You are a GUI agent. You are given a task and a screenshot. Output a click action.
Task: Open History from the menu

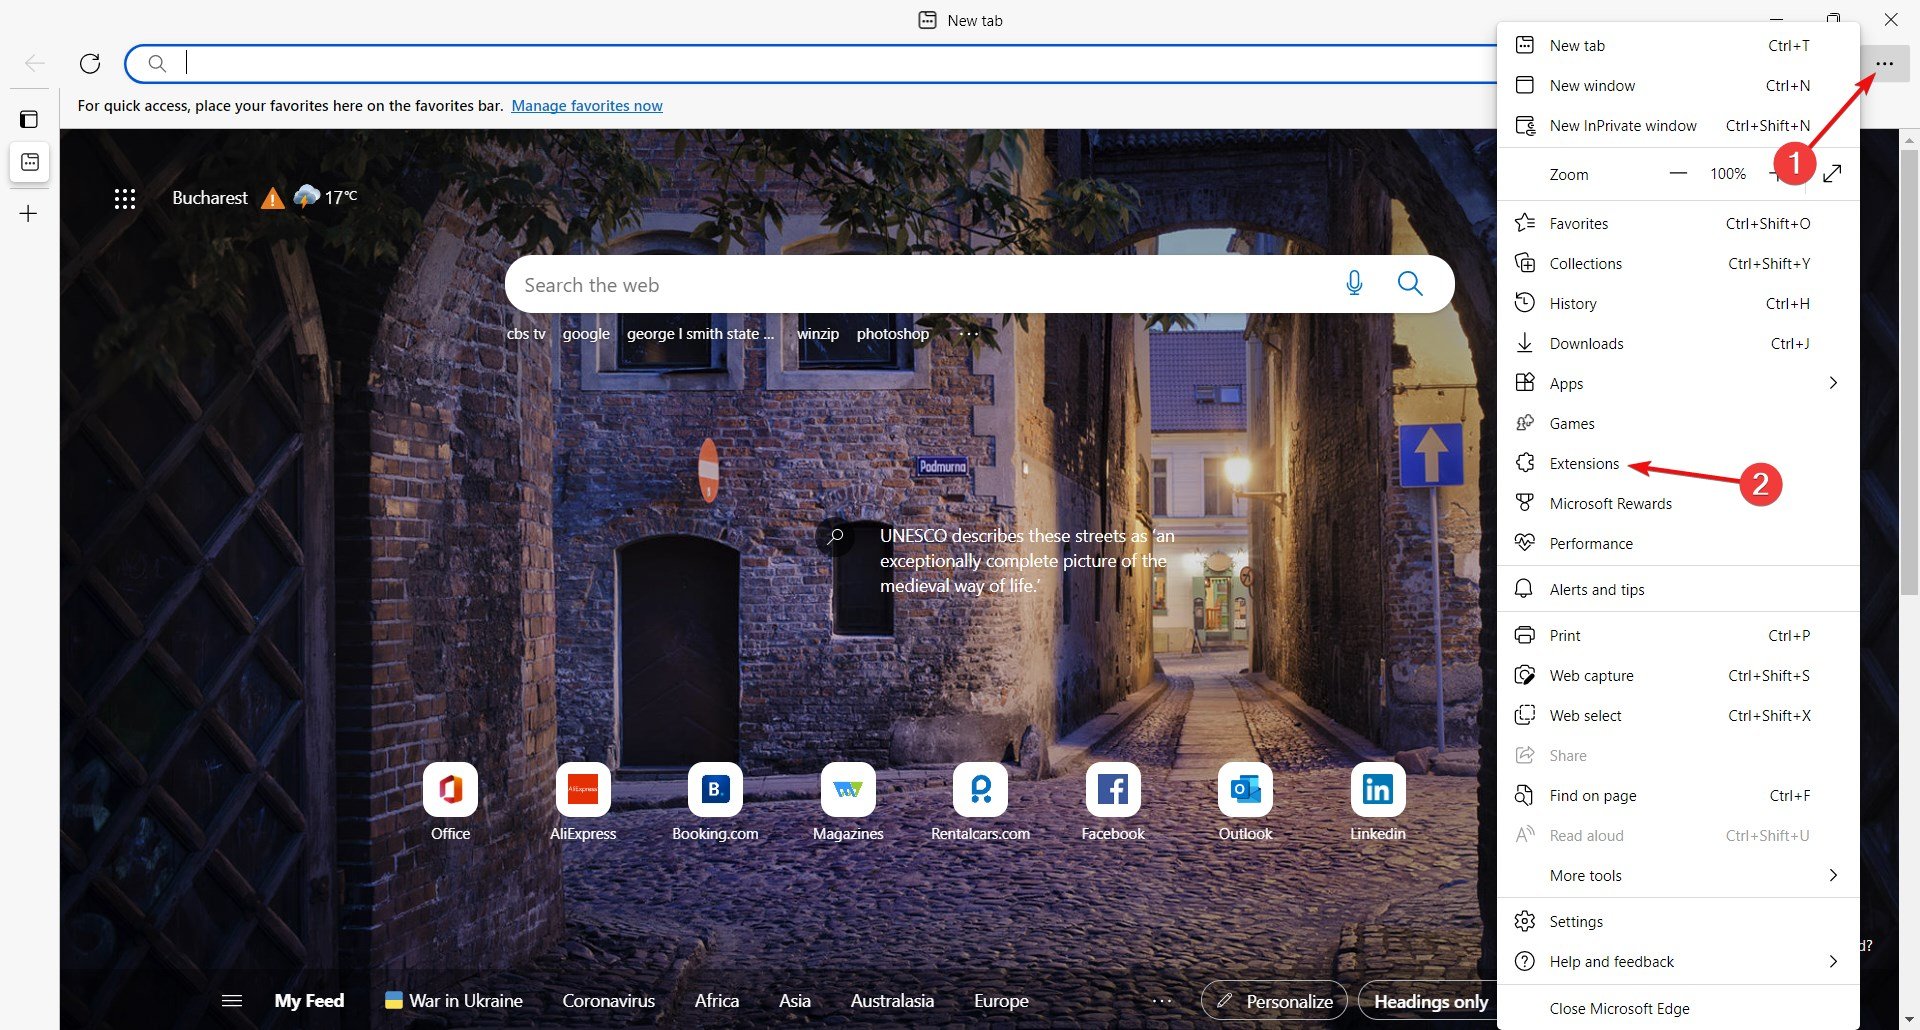point(1678,303)
